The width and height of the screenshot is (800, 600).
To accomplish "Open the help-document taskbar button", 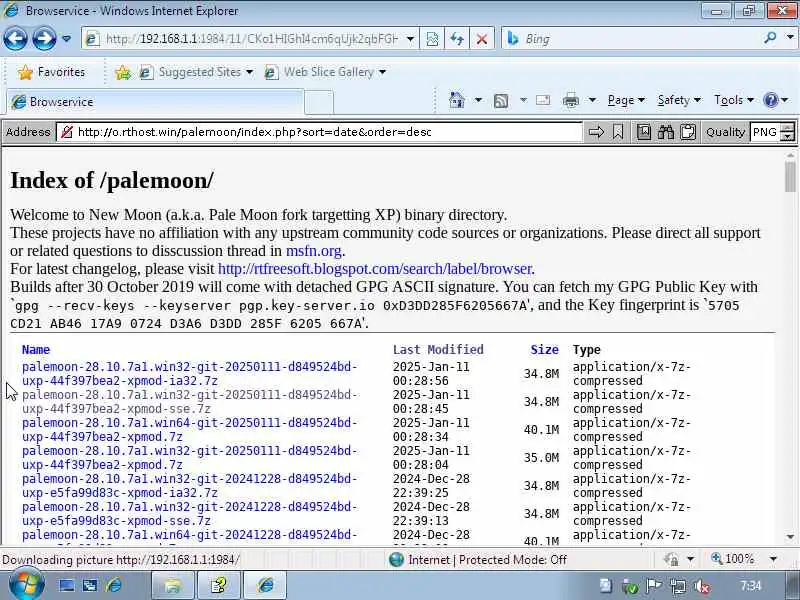I will coord(219,585).
